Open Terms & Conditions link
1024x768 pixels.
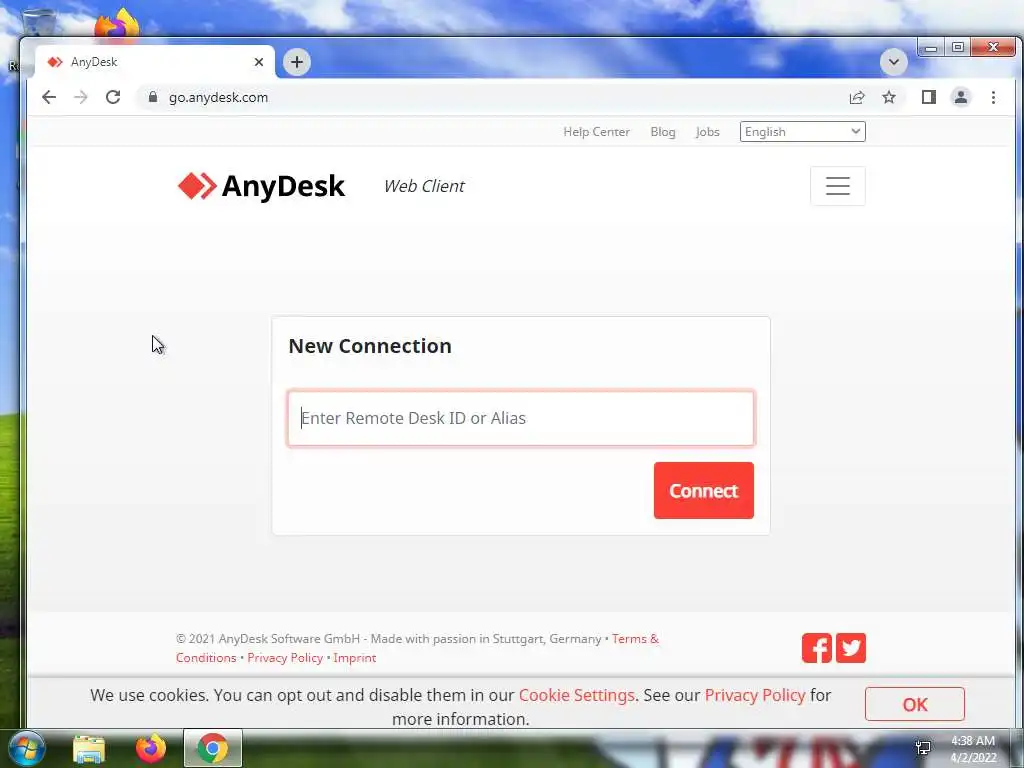635,639
